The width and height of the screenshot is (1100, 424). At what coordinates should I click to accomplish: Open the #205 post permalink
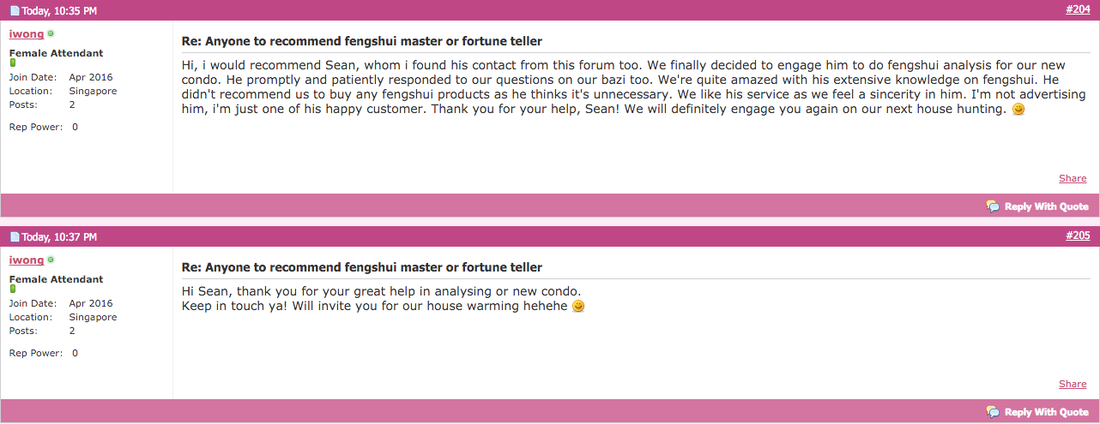coord(1077,237)
